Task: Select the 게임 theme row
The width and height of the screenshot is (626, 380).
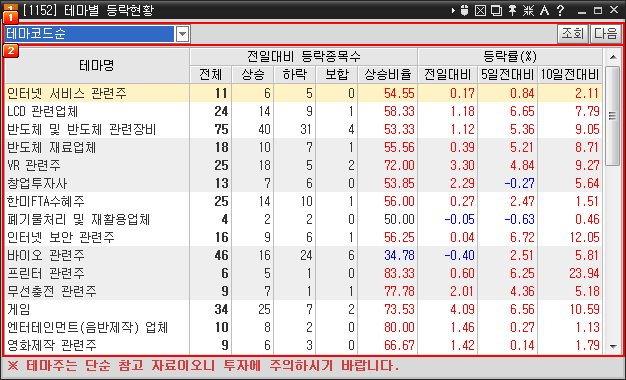Action: [303, 309]
